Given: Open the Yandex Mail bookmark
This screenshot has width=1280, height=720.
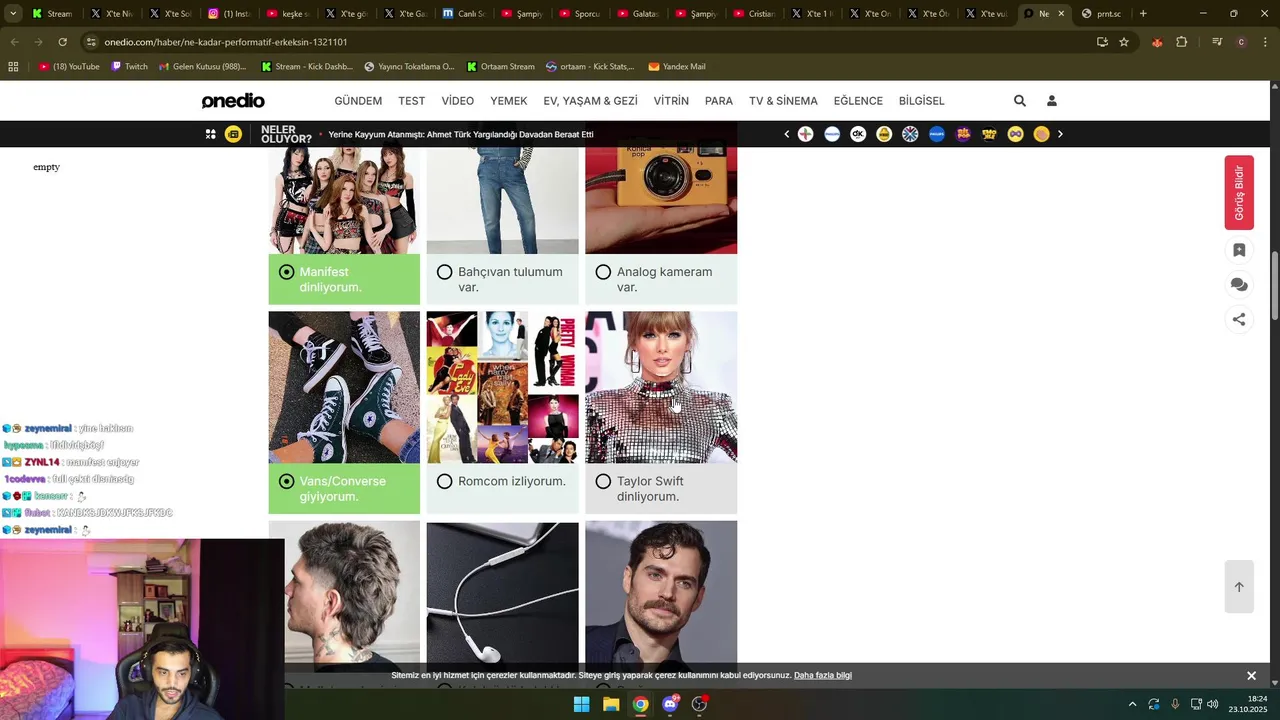Looking at the screenshot, I should click(677, 67).
